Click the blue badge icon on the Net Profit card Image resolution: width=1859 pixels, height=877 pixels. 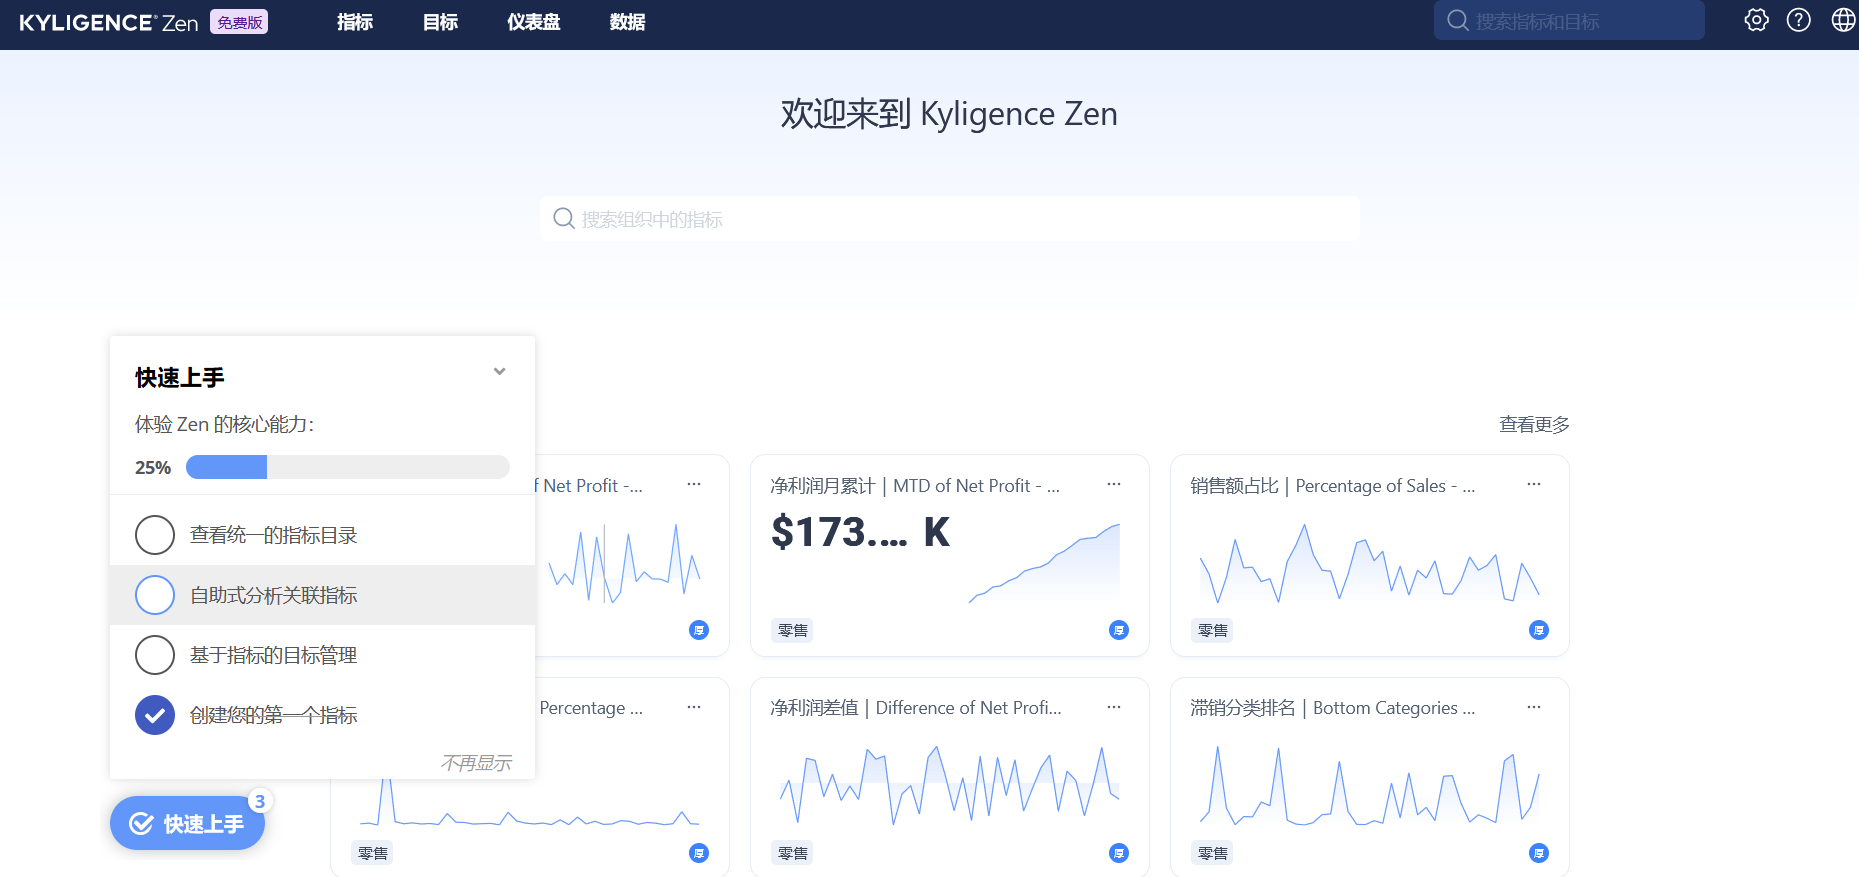[x=699, y=630]
